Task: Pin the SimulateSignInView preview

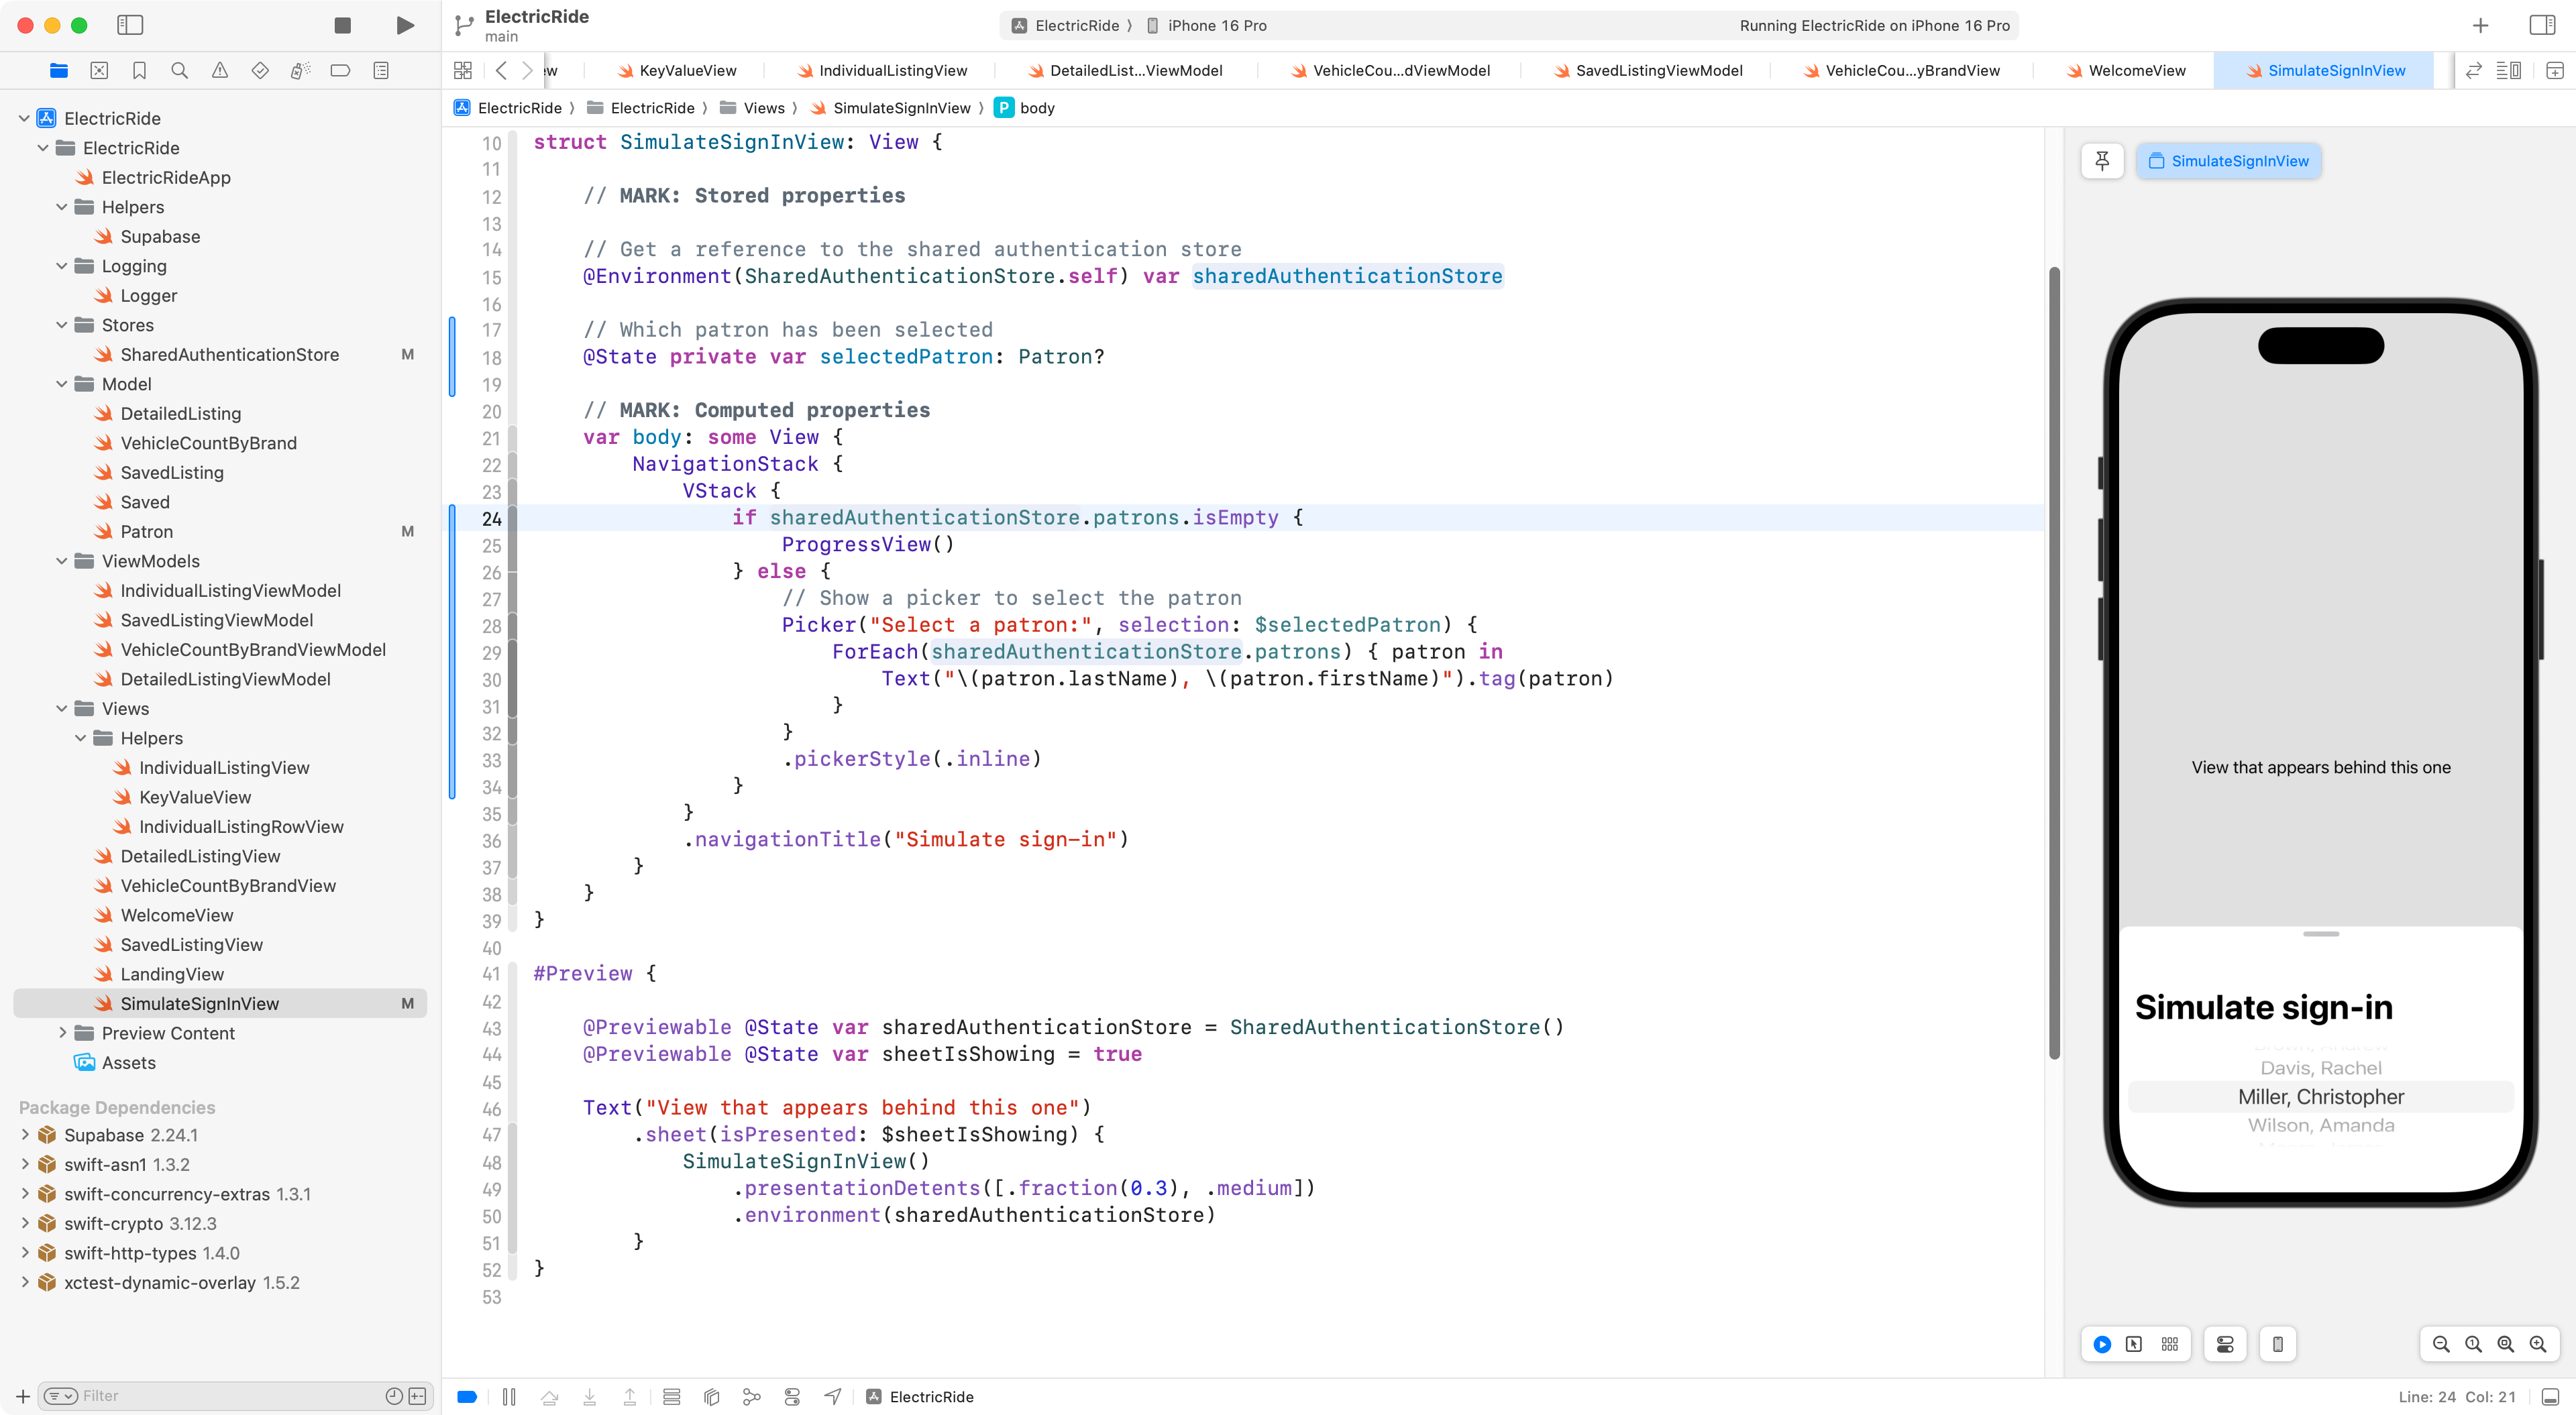Action: (2102, 161)
